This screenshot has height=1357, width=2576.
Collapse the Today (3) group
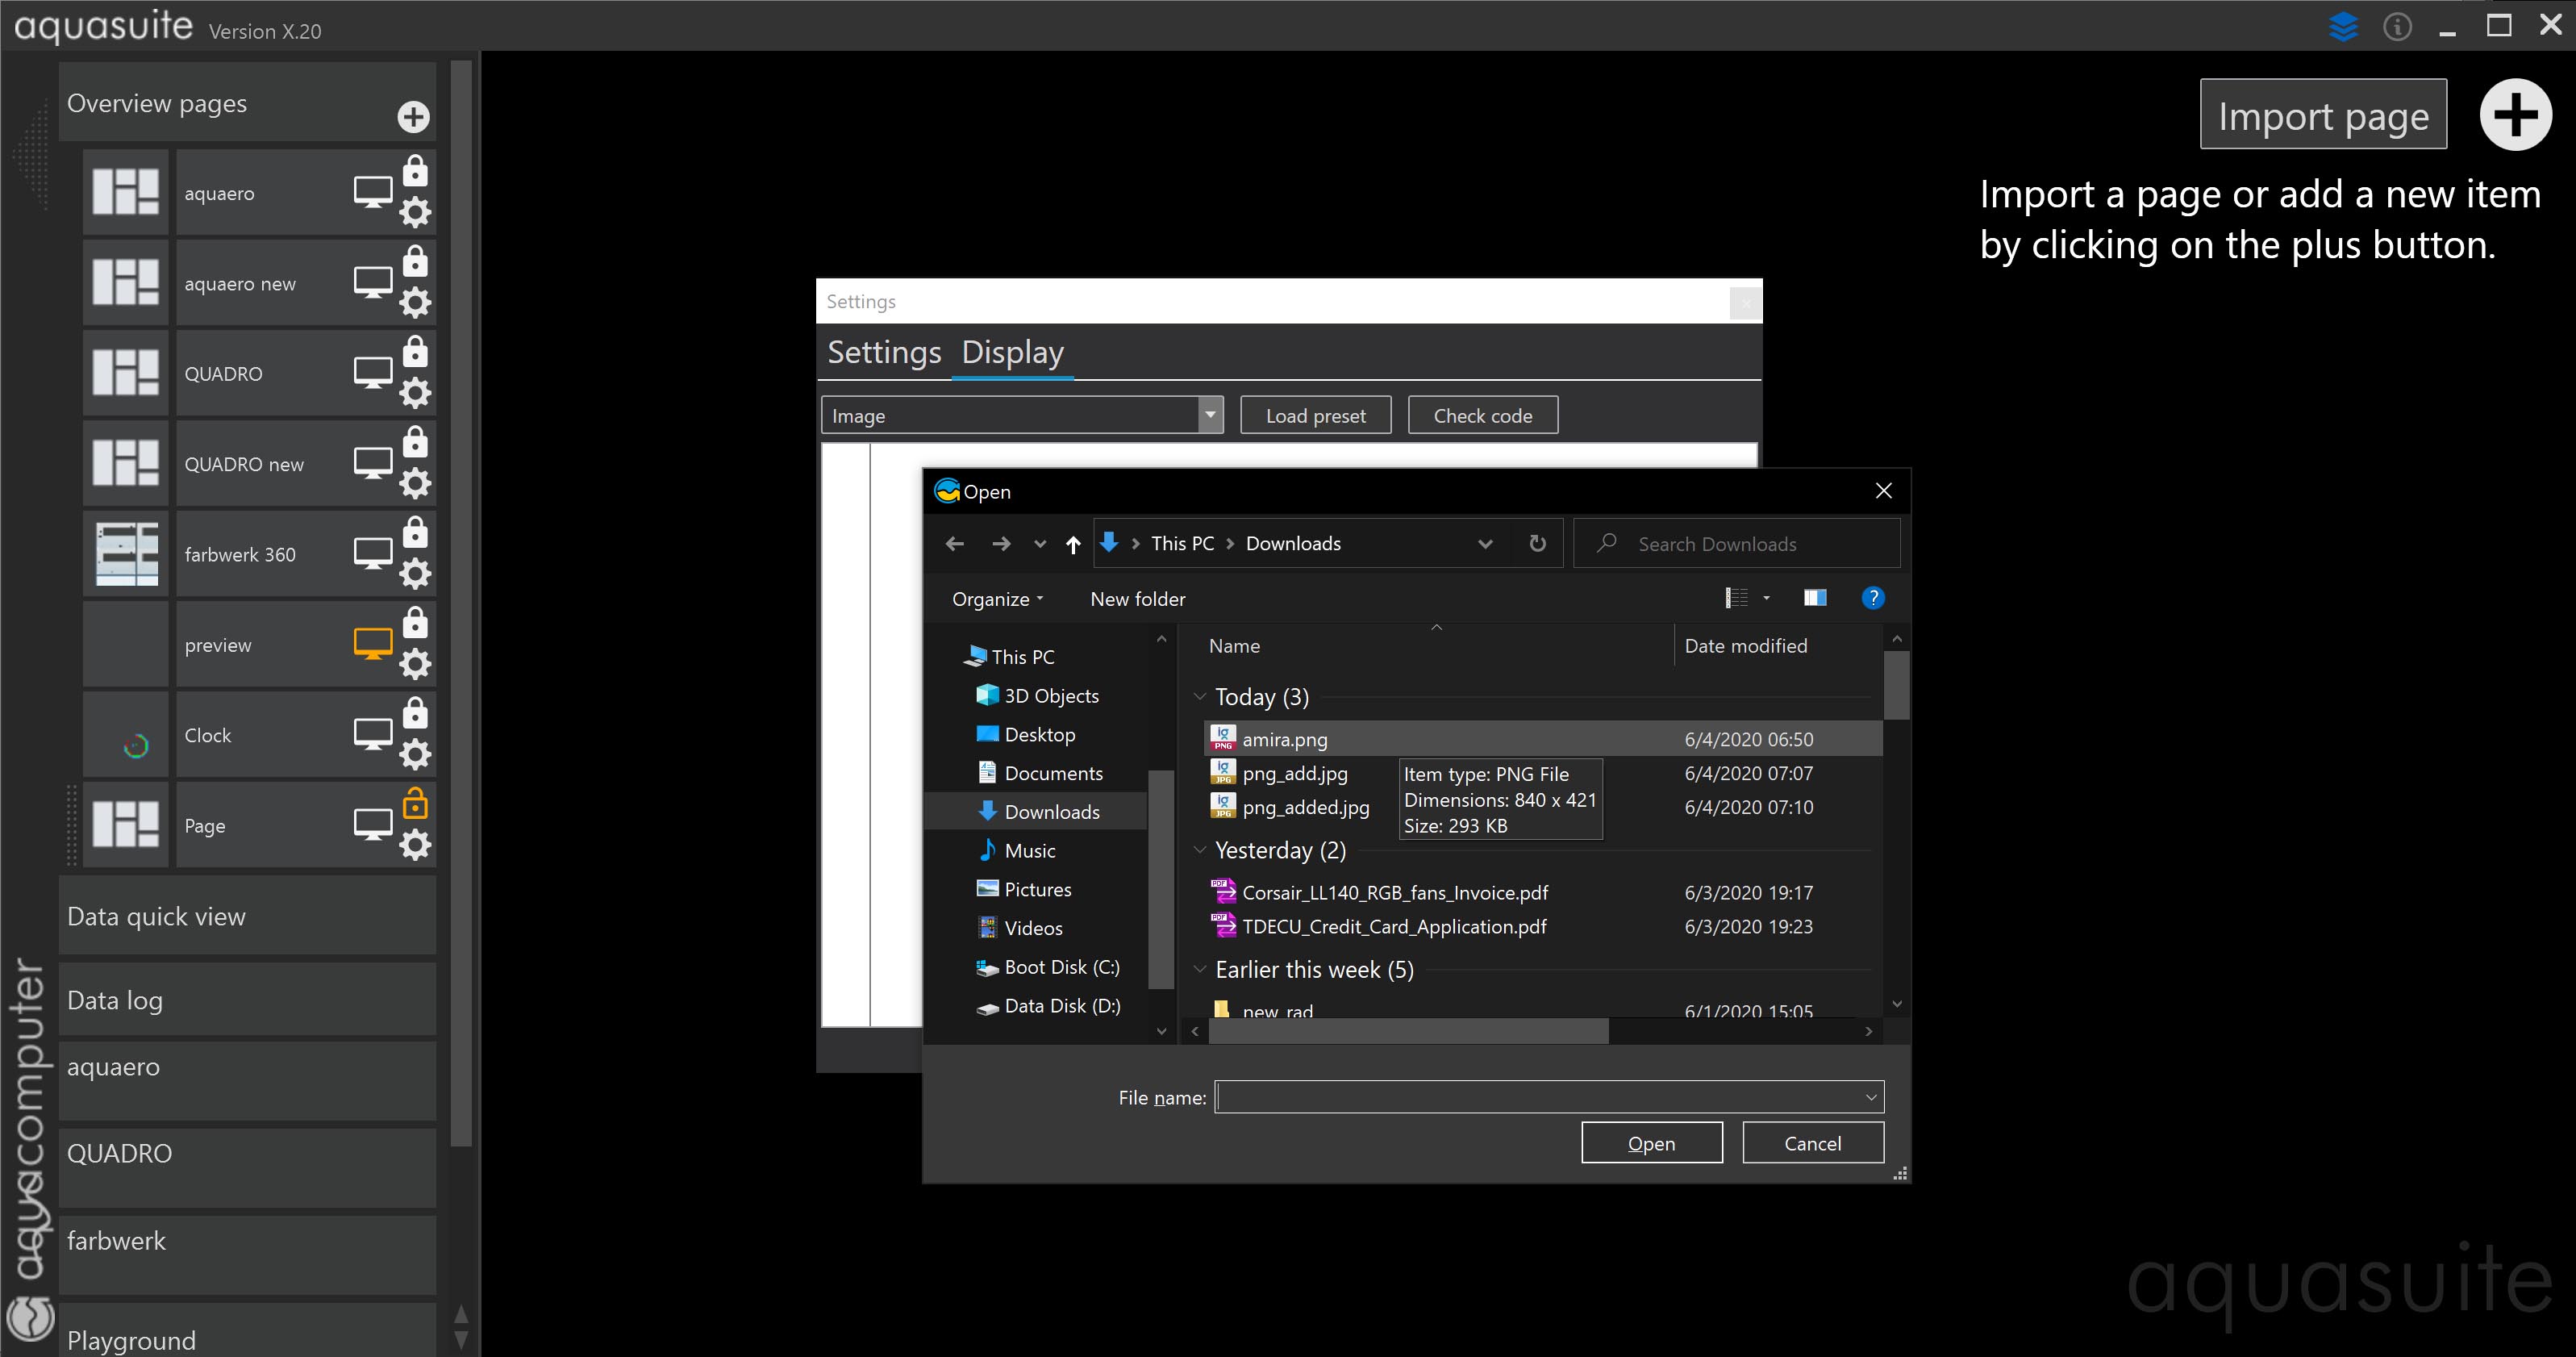[1200, 697]
